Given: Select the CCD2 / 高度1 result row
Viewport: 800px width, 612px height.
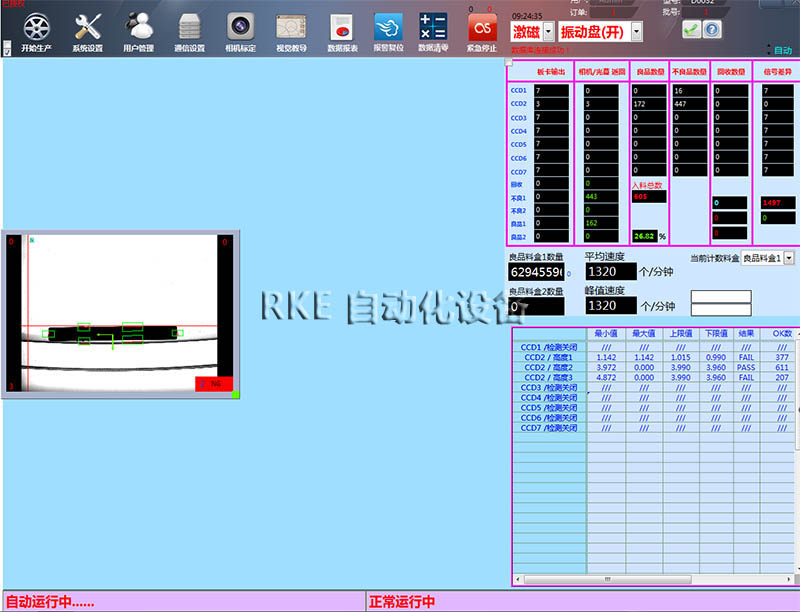Looking at the screenshot, I should coord(548,357).
